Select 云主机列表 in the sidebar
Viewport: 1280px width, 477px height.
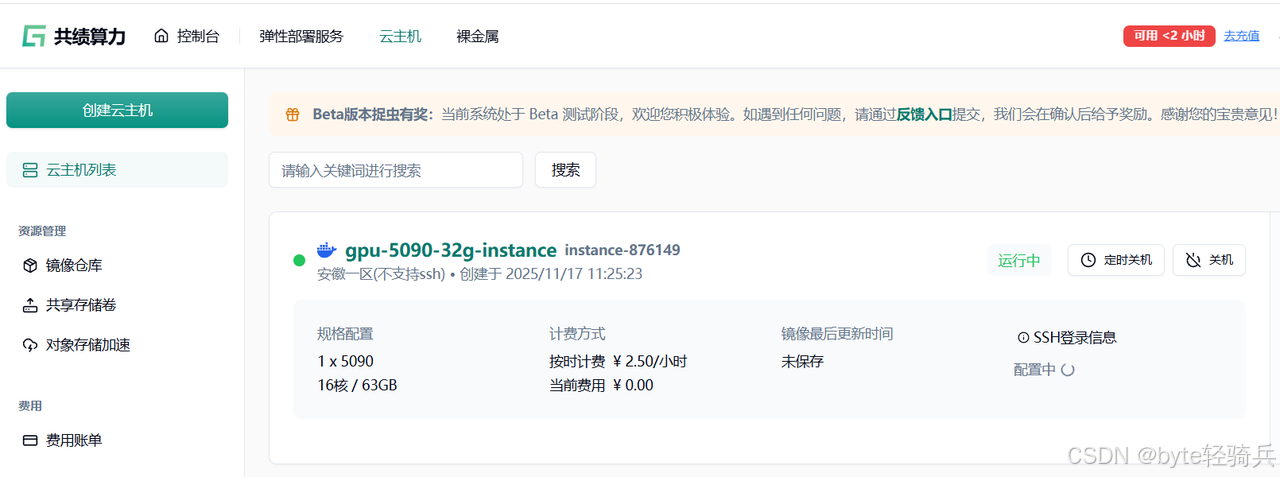[117, 170]
